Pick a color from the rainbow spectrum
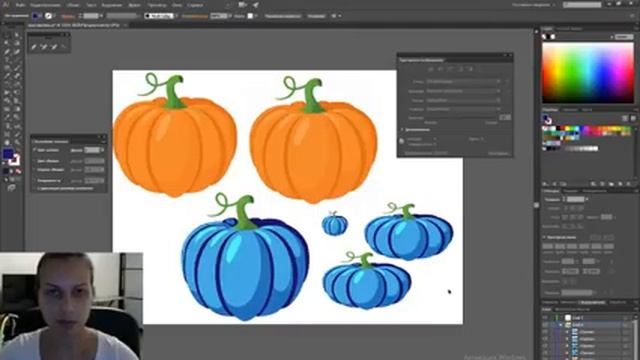The image size is (640, 360). [588, 73]
